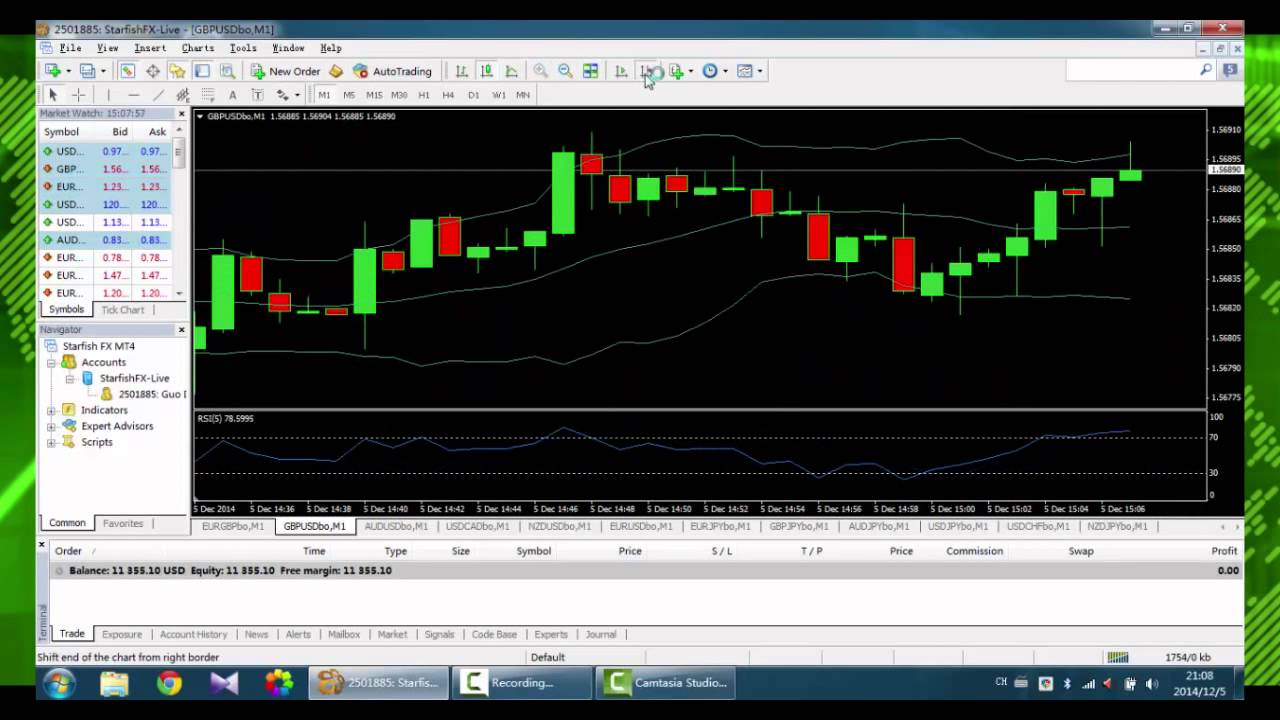This screenshot has height=720, width=1280.
Task: Open the Tick Chart tab
Action: pyautogui.click(x=123, y=310)
